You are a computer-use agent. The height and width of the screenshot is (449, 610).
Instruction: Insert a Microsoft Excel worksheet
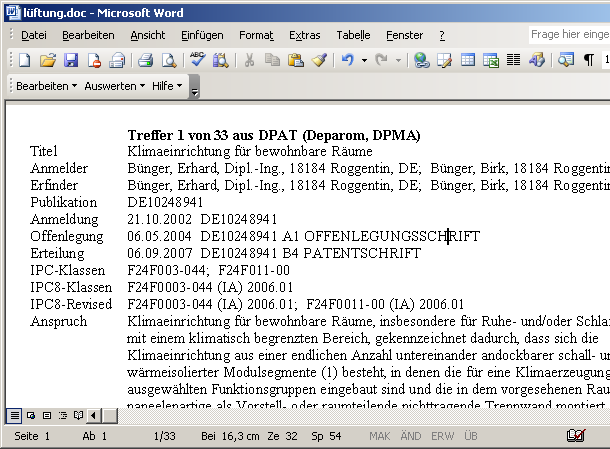click(491, 60)
